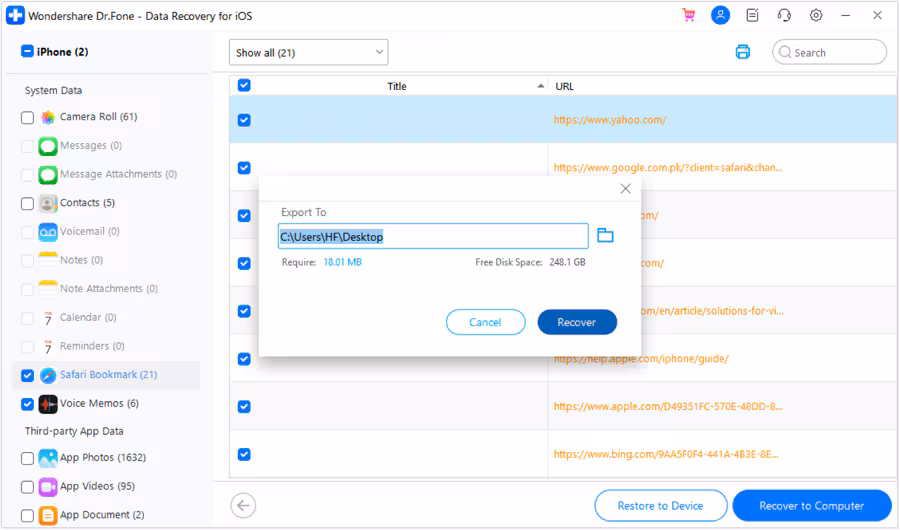Select Camera Roll (61) category
900x530 pixels.
click(x=99, y=117)
